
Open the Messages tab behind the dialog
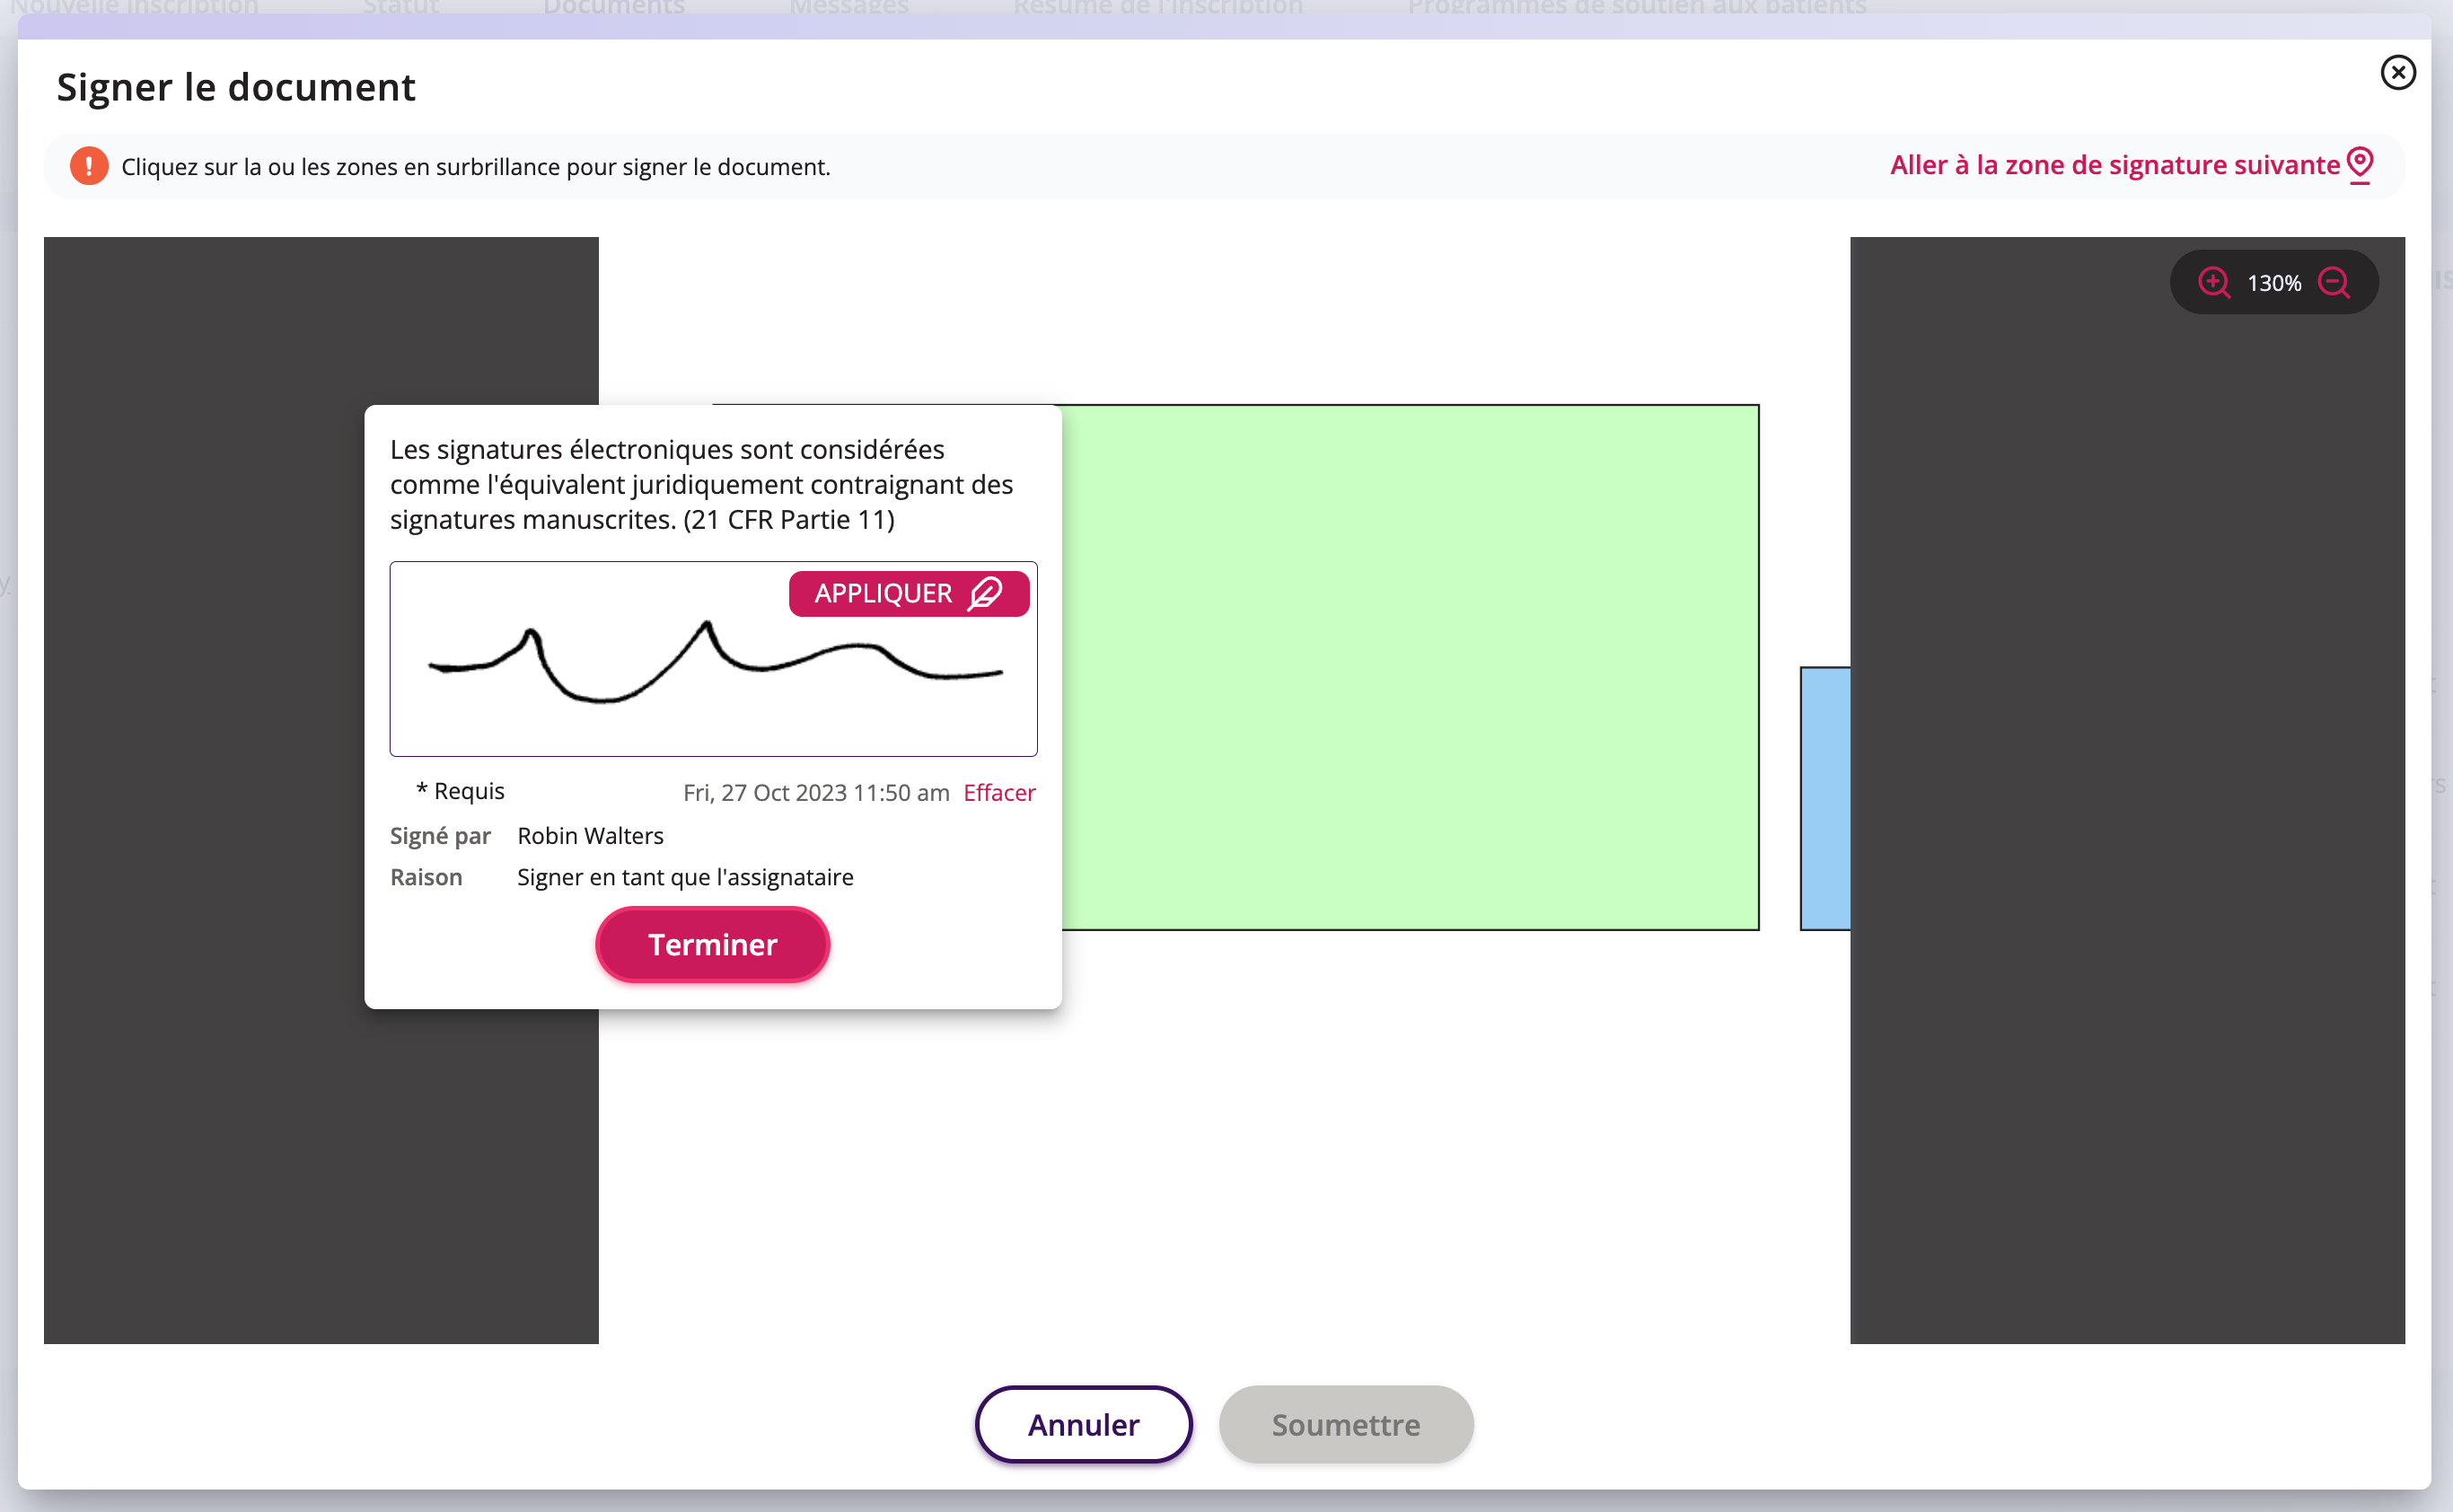point(848,8)
